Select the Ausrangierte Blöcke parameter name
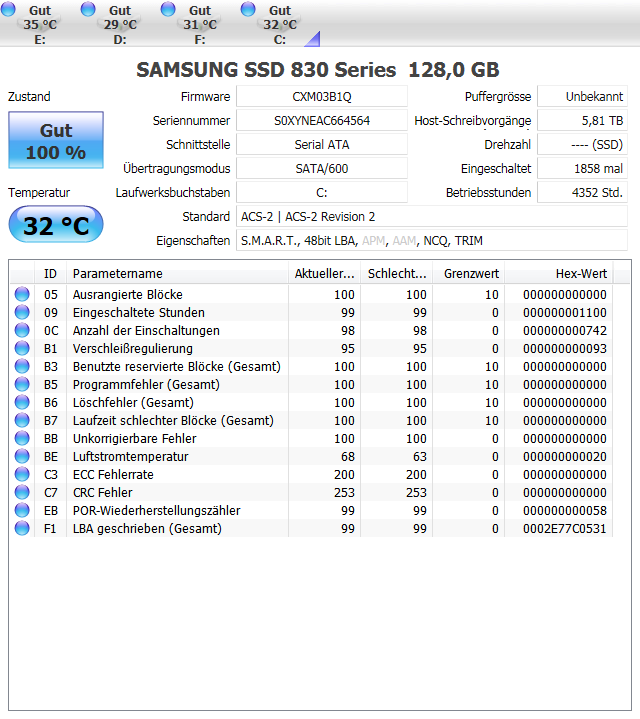 click(x=127, y=294)
